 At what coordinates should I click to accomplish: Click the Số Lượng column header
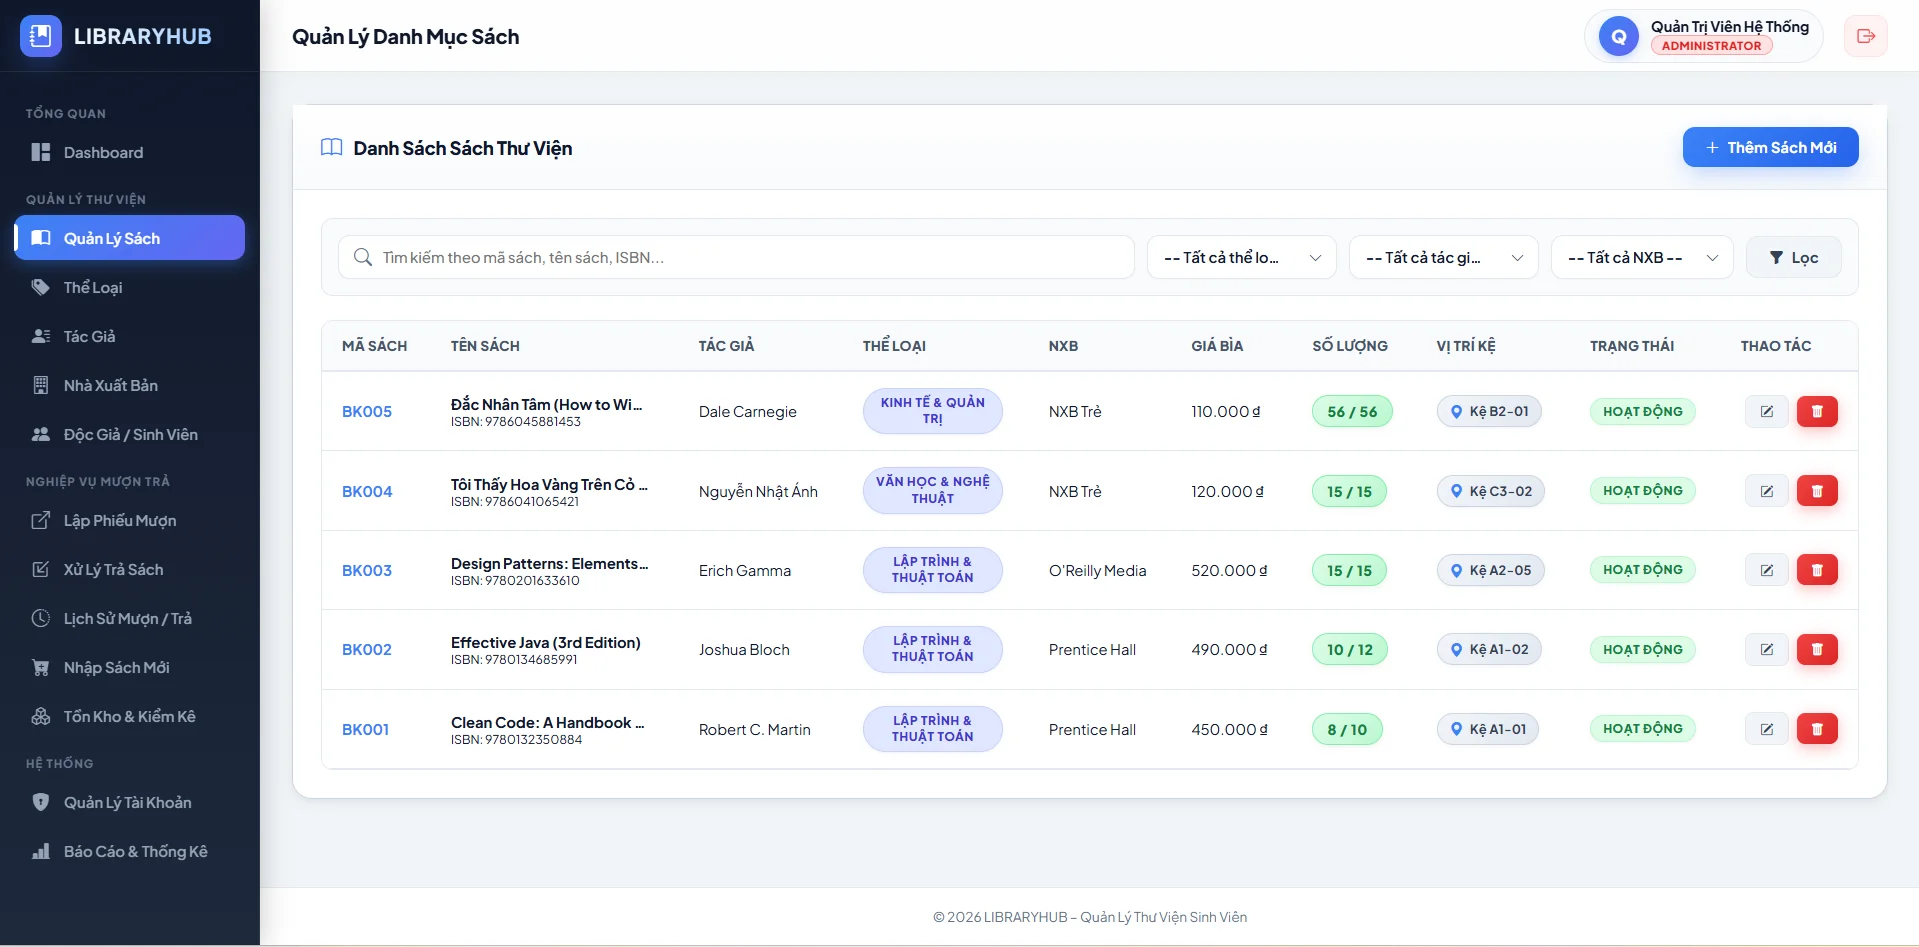pyautogui.click(x=1350, y=346)
